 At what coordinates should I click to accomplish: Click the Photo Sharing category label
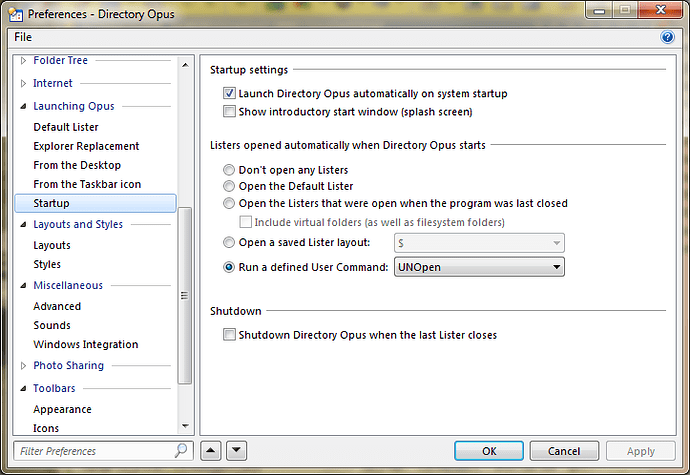(x=69, y=365)
